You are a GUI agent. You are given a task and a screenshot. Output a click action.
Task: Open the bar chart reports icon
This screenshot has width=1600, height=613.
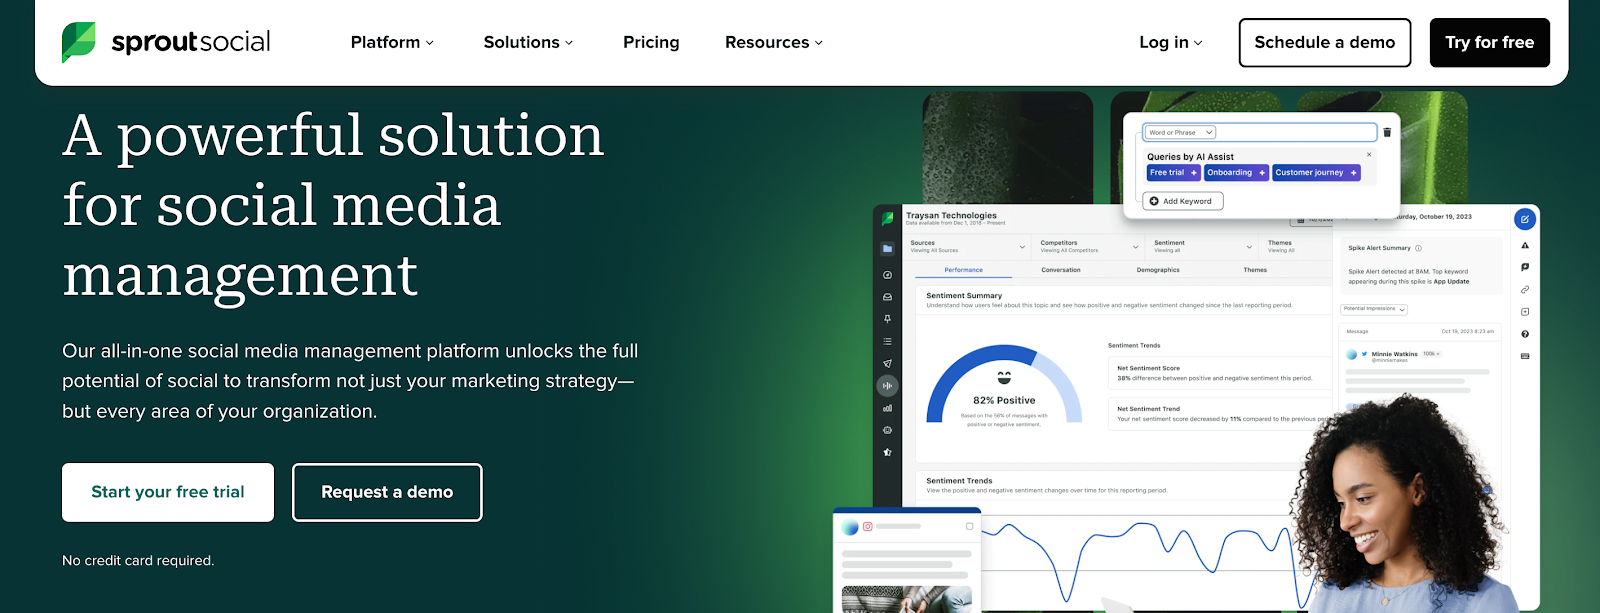(887, 408)
